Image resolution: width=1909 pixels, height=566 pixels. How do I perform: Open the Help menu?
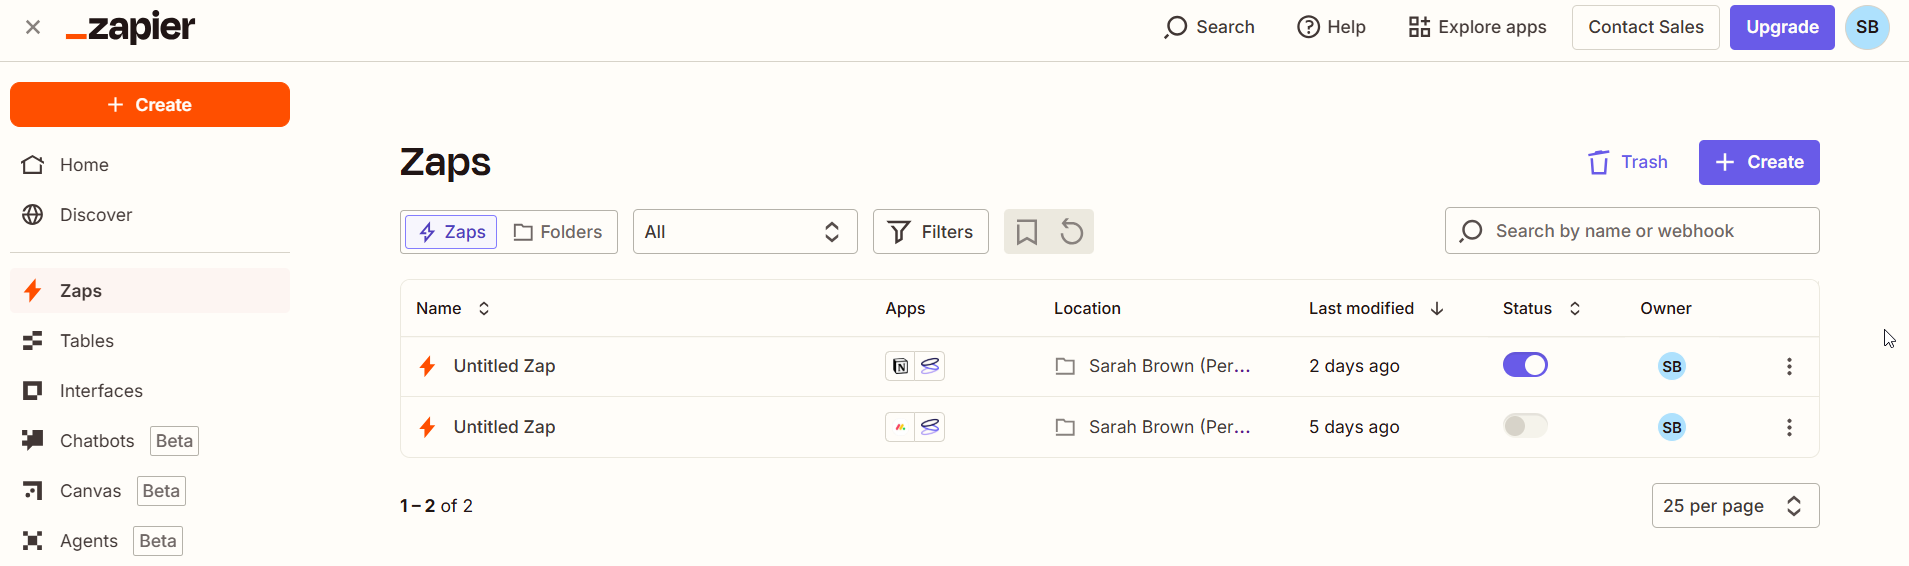tap(1331, 27)
